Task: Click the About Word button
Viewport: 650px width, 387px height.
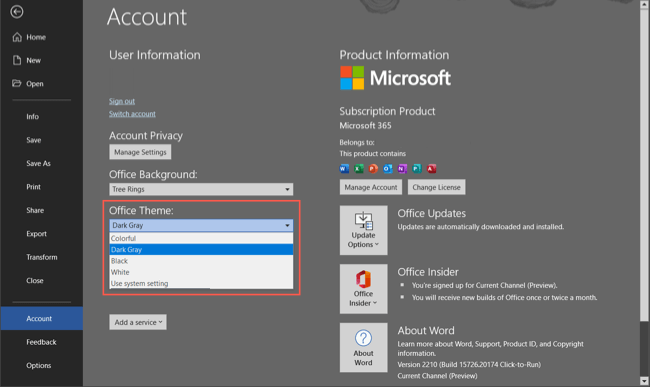Action: tap(364, 348)
